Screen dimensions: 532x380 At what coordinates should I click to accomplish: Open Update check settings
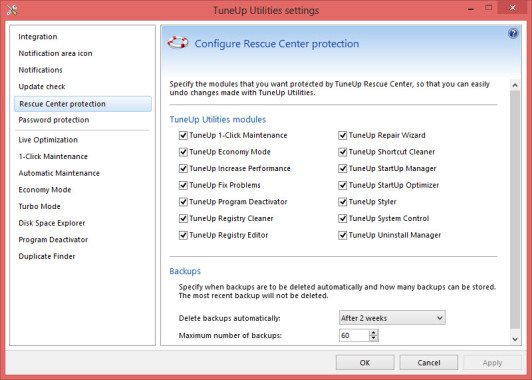click(x=42, y=87)
